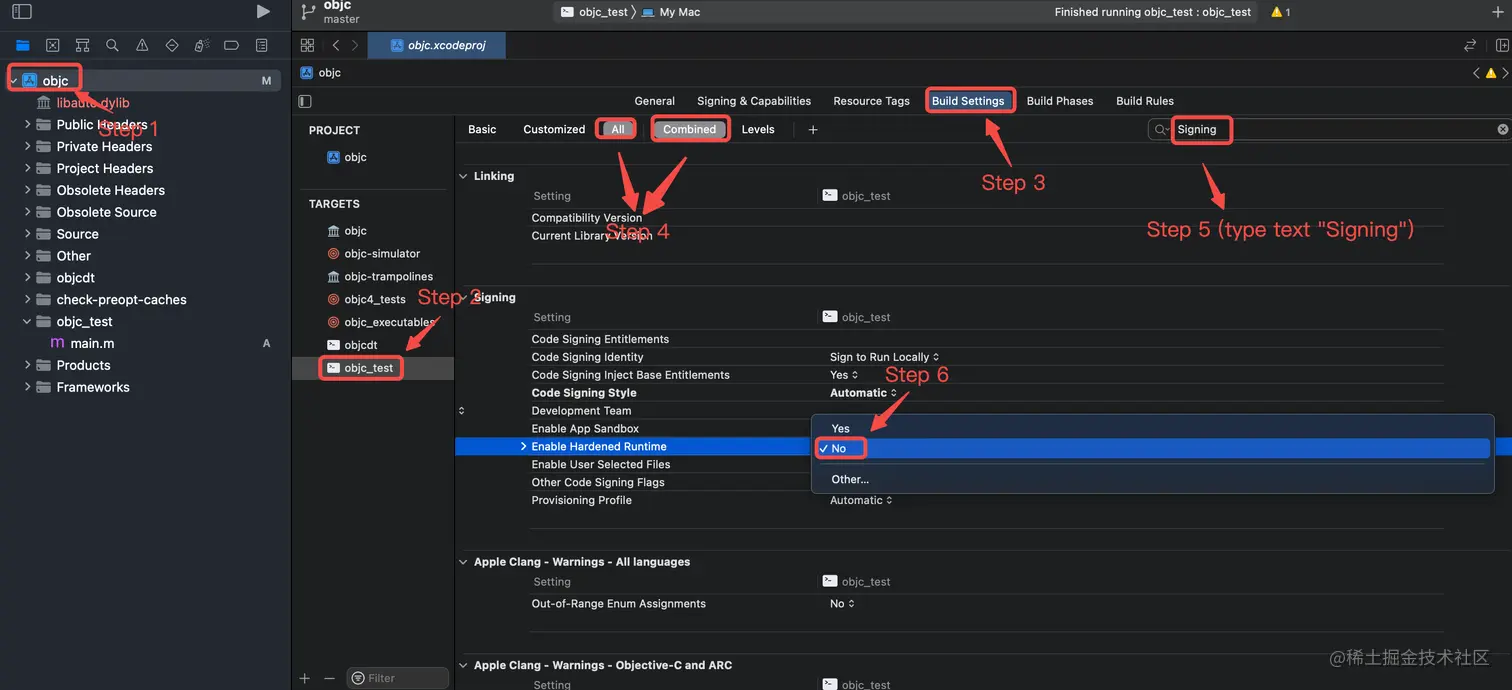Click the related items grid icon

tap(308, 45)
